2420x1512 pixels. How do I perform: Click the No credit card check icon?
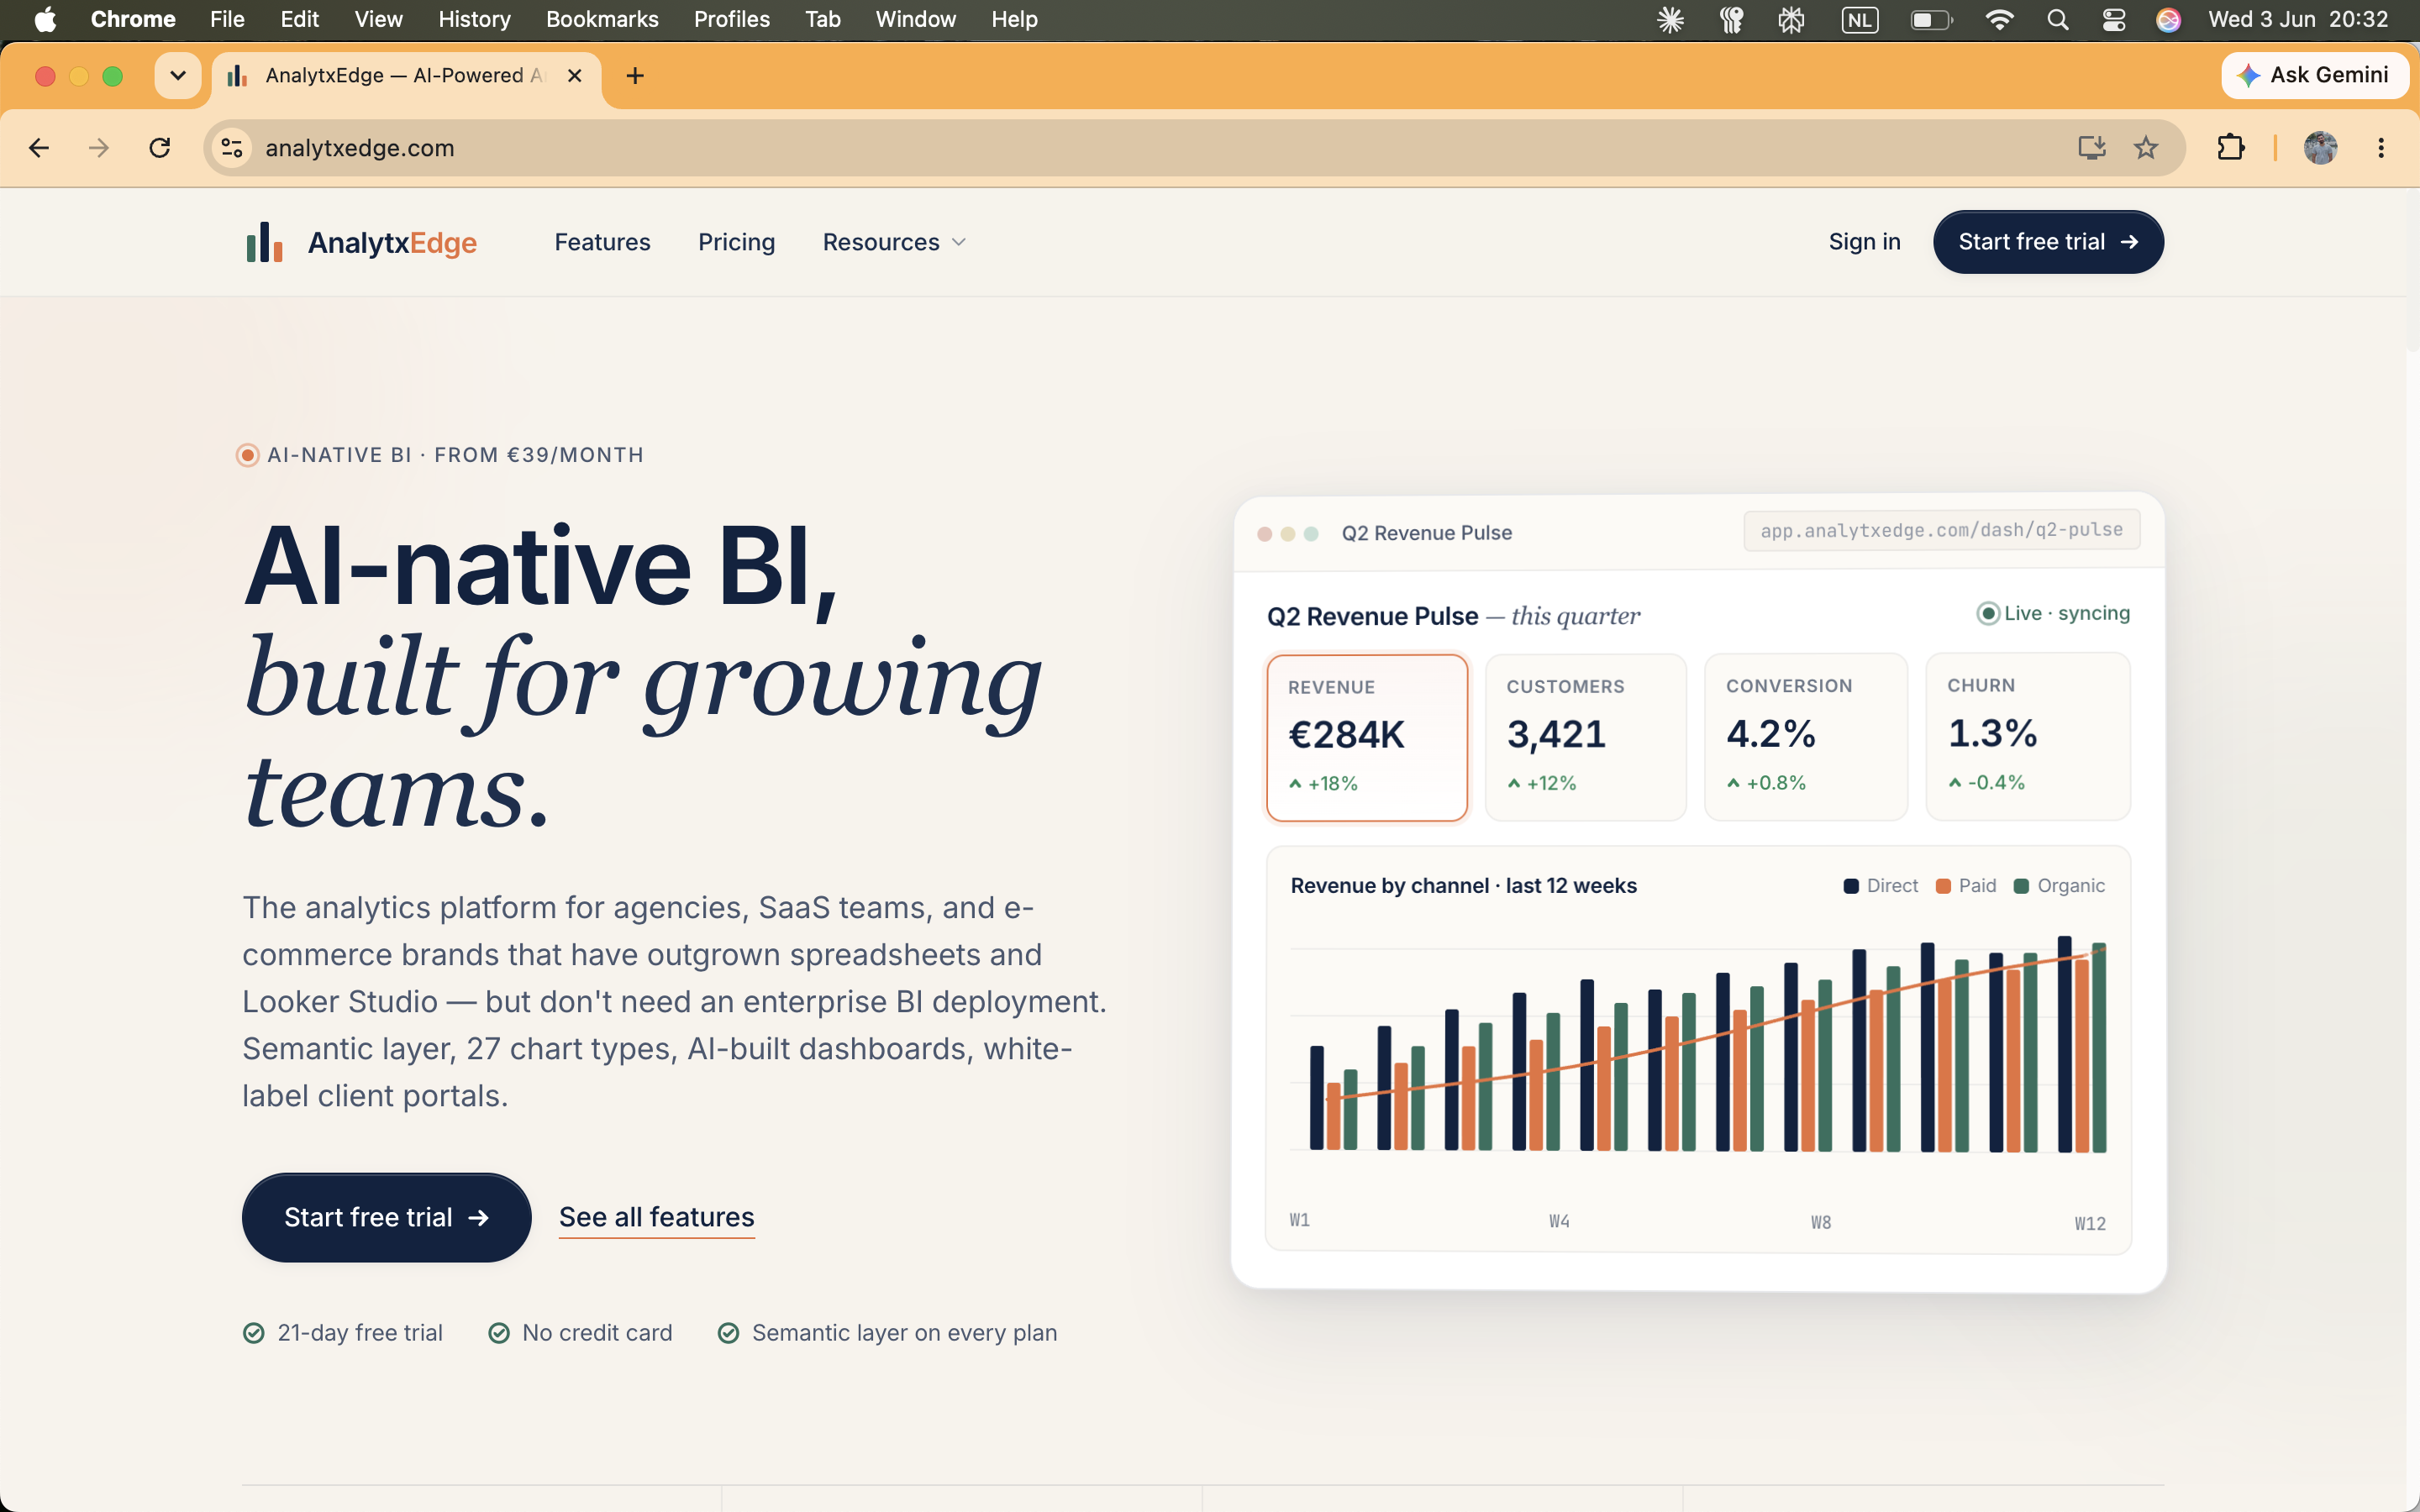pos(499,1333)
